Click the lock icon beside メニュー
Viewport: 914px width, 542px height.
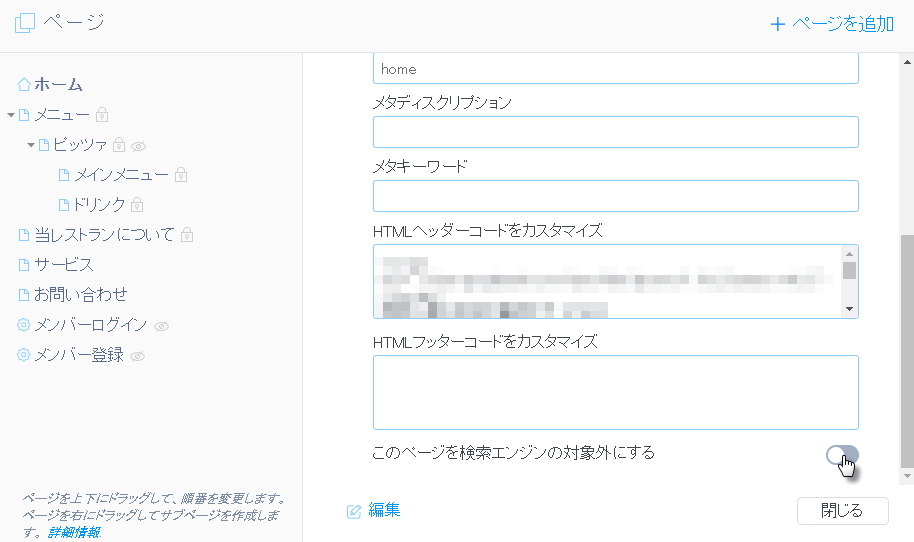click(x=102, y=115)
